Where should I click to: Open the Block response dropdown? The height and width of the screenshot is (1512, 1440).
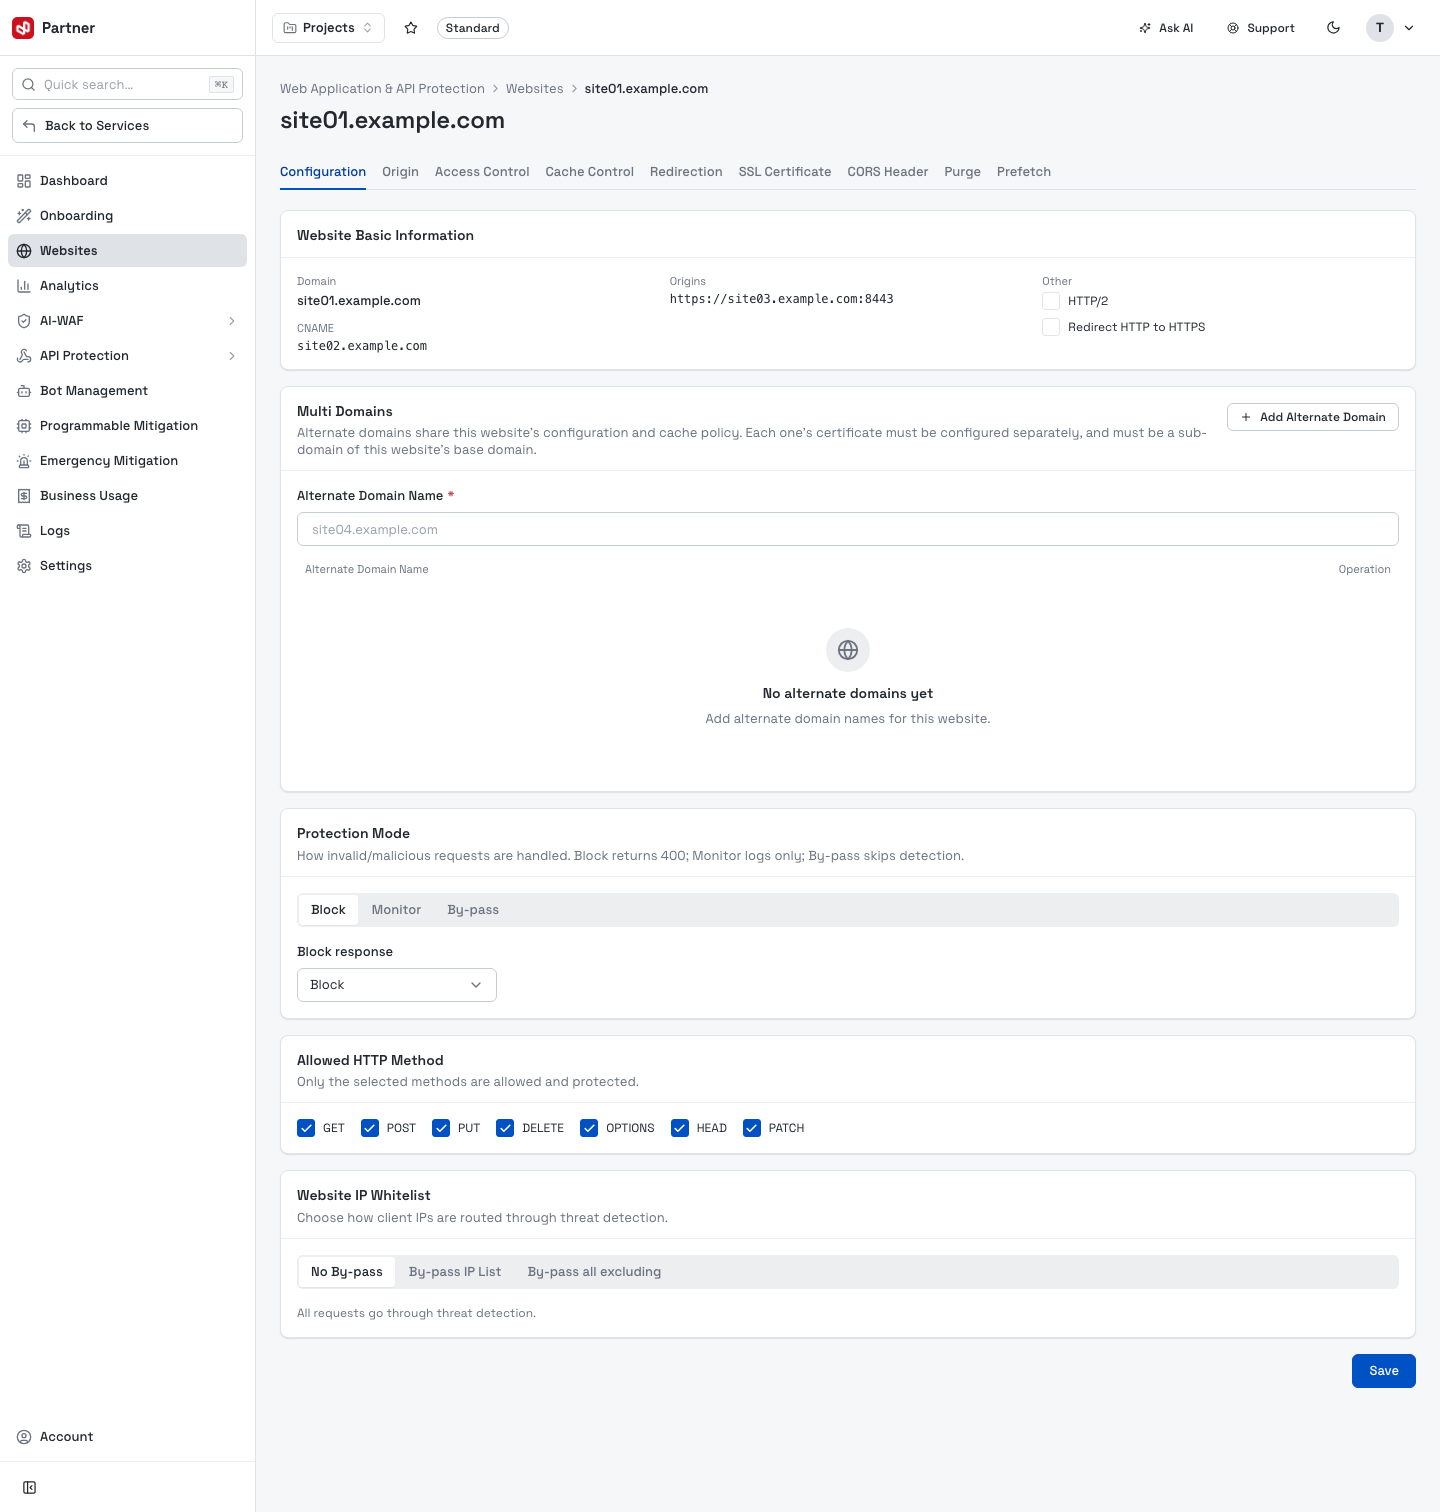(x=397, y=985)
